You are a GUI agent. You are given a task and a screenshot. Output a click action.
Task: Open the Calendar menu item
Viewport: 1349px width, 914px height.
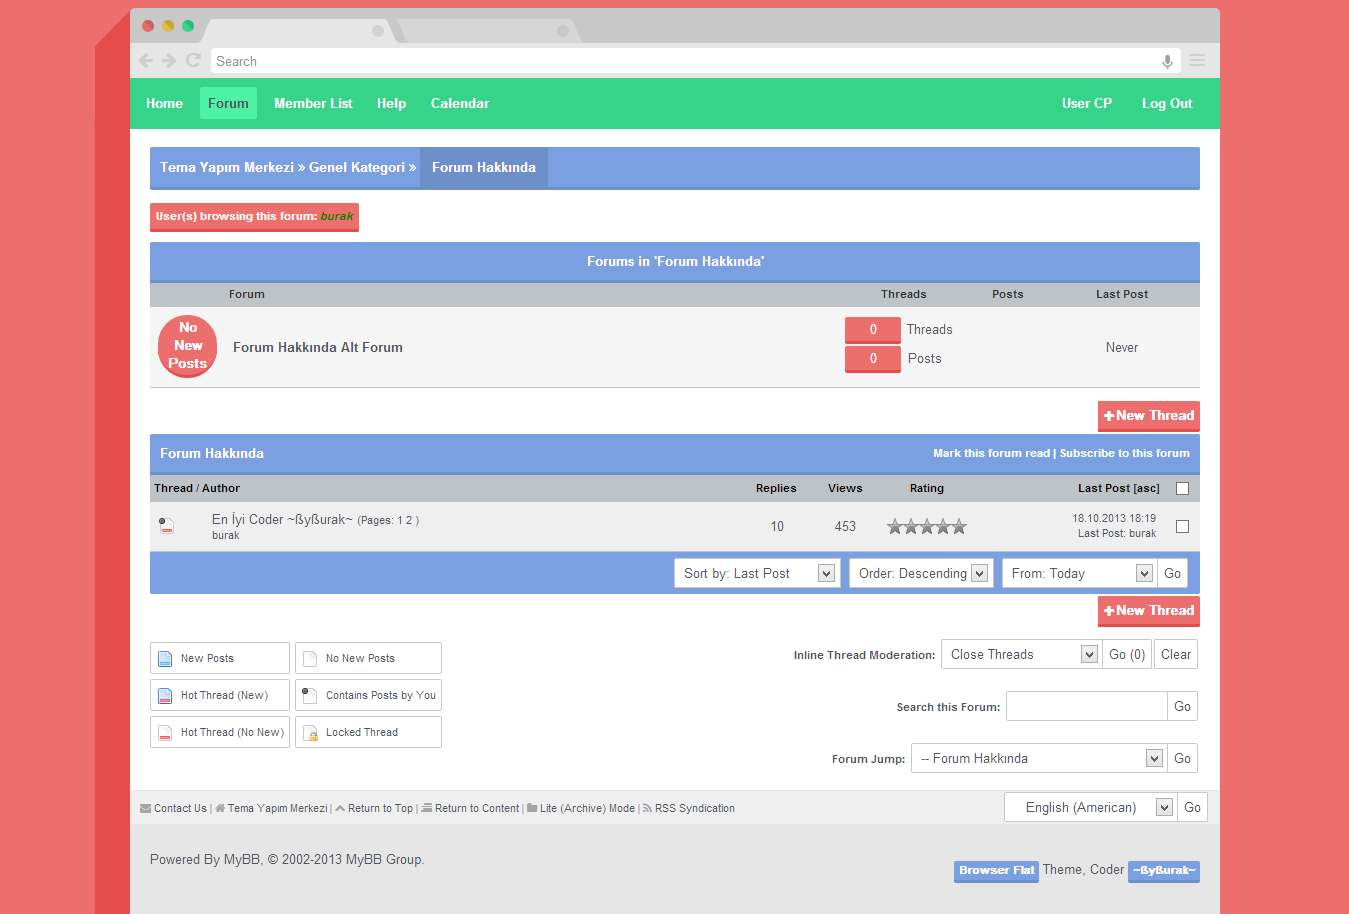coord(459,103)
